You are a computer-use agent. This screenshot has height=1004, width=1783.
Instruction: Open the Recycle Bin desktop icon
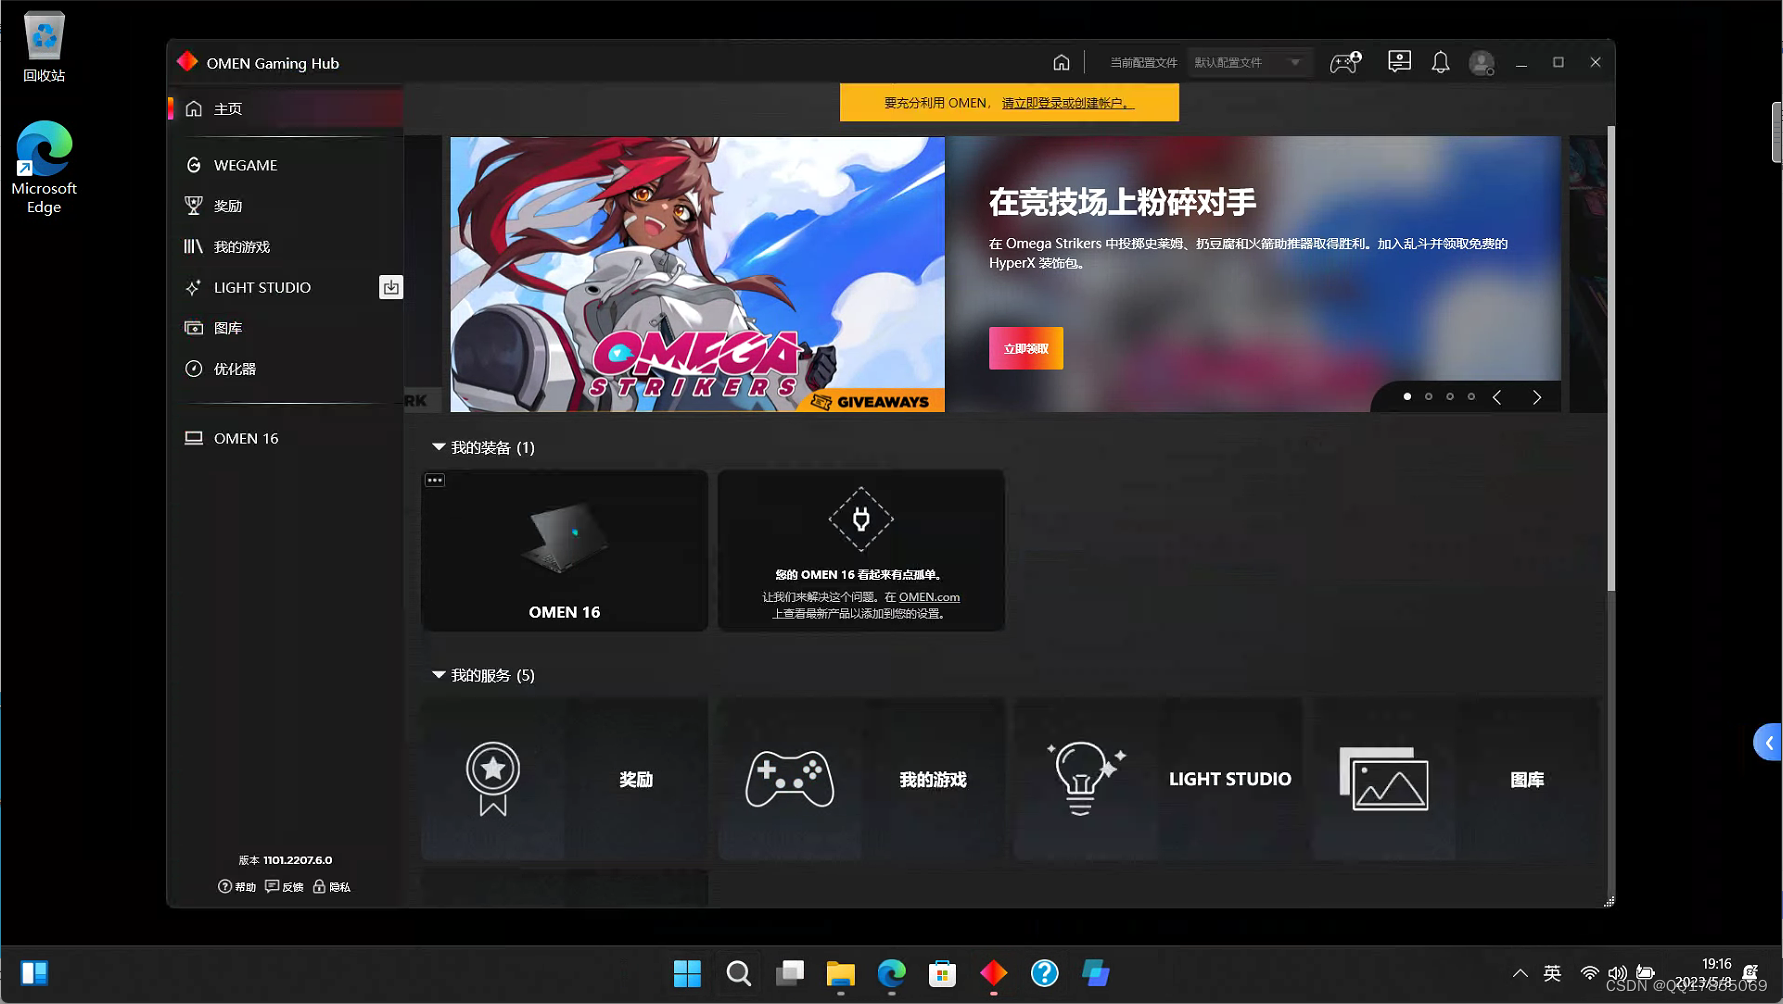point(44,47)
